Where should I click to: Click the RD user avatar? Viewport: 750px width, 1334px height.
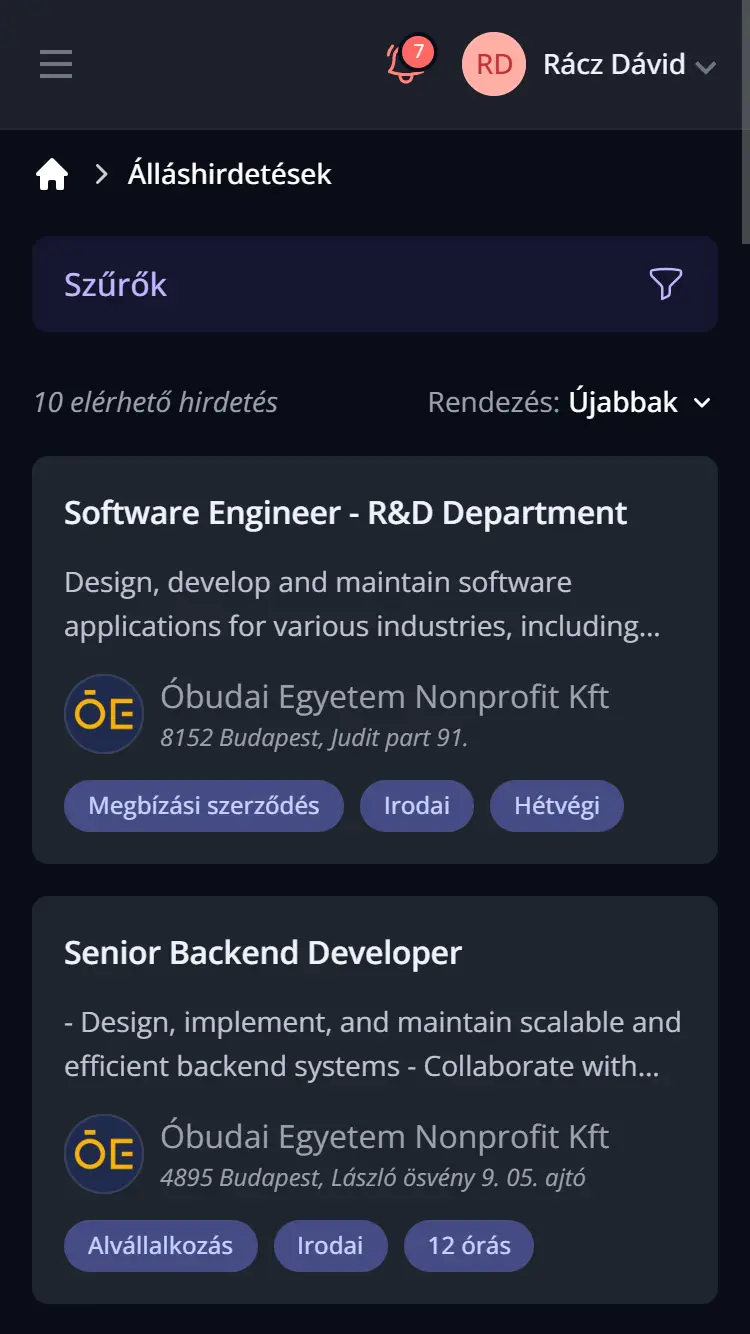coord(493,64)
